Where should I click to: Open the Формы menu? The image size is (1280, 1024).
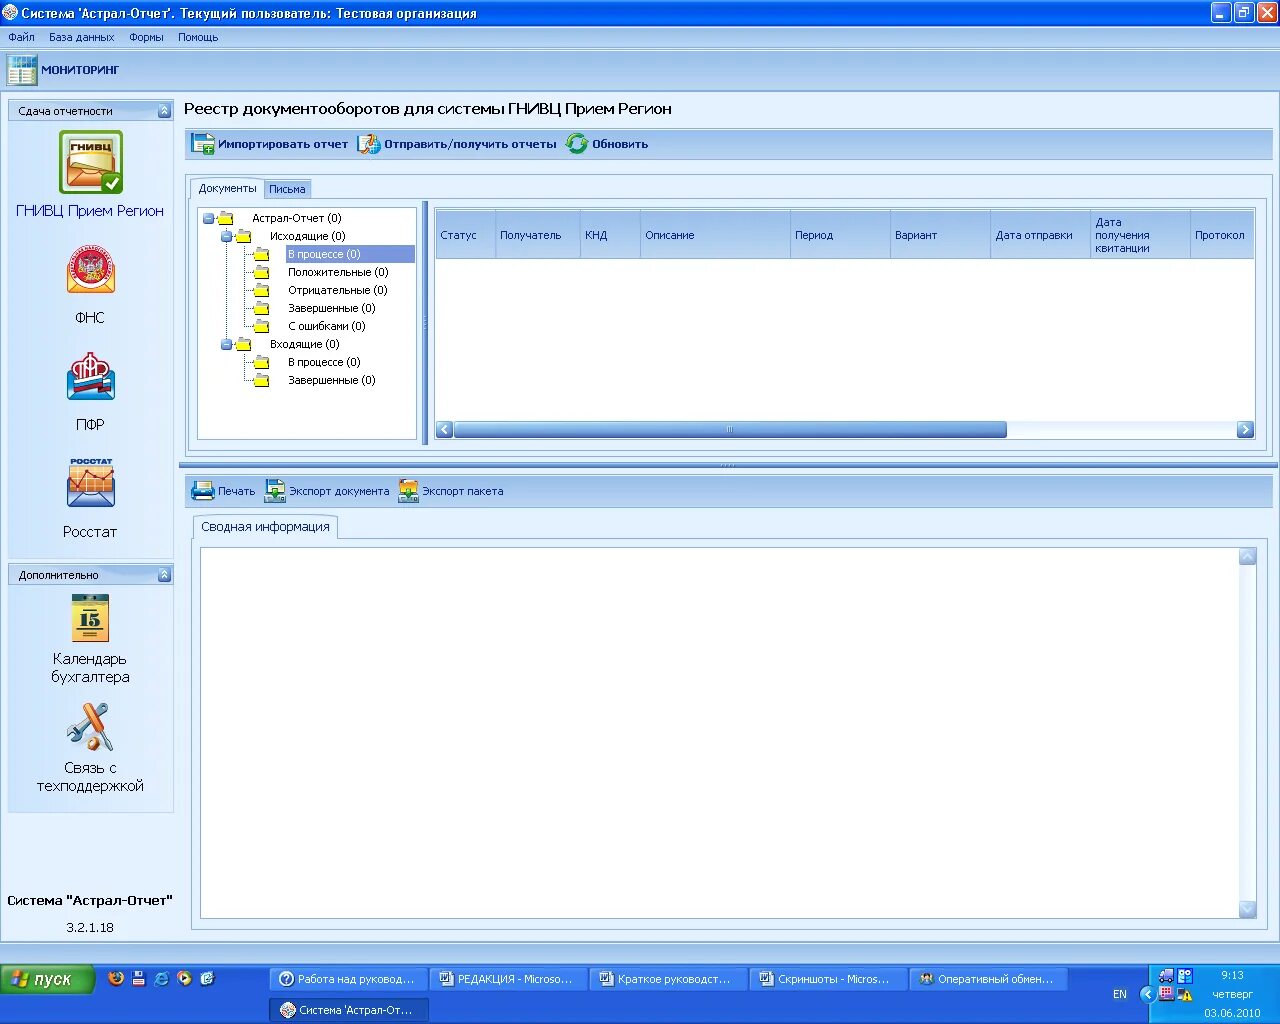pyautogui.click(x=146, y=37)
